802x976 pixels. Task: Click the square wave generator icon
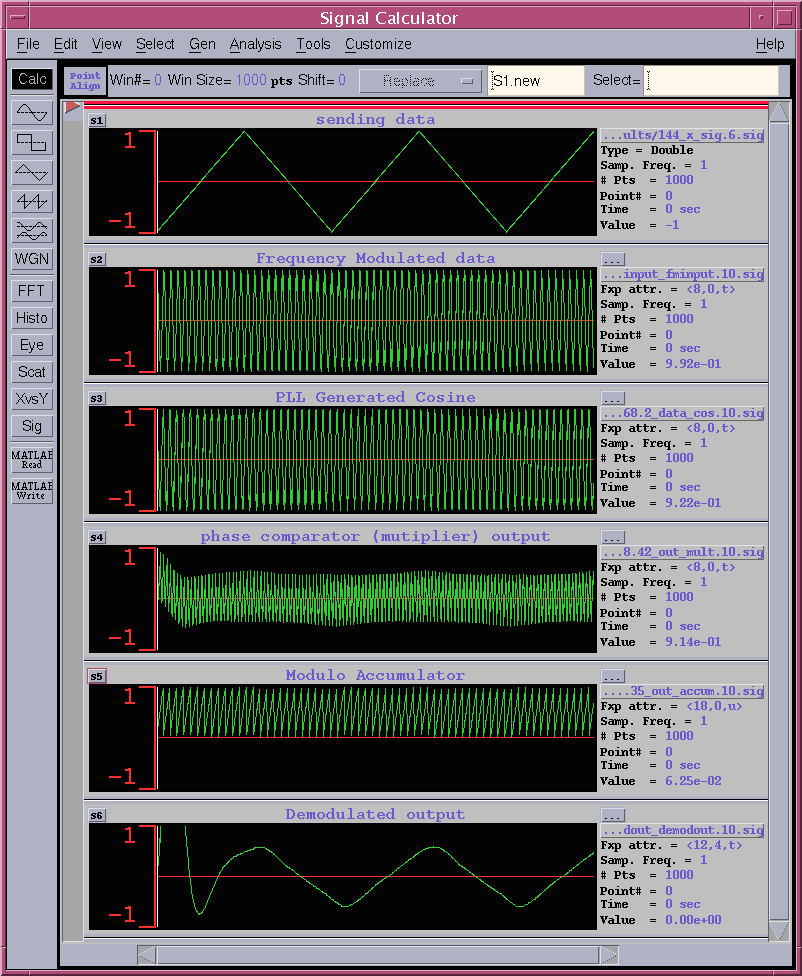[x=32, y=142]
